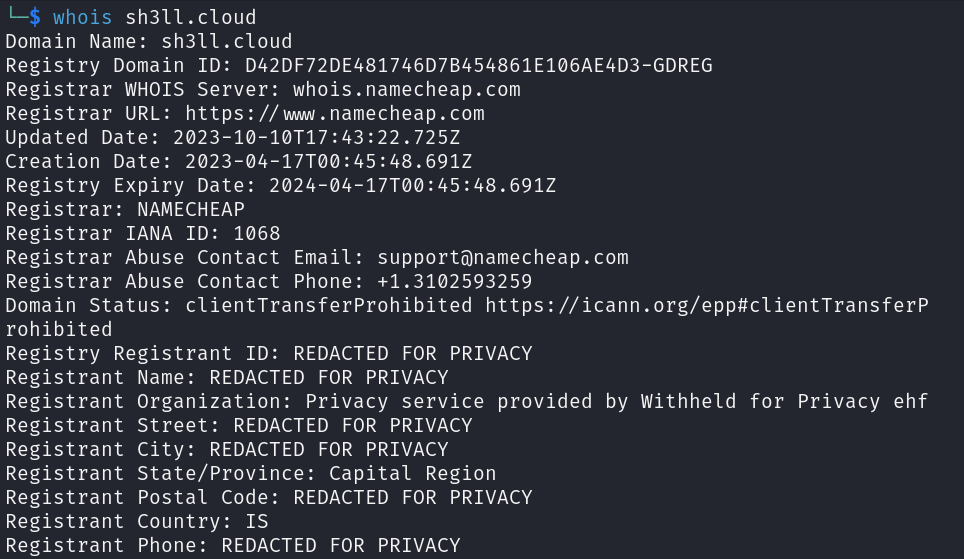964x559 pixels.
Task: Click the Updated Date timestamp
Action: coord(316,138)
